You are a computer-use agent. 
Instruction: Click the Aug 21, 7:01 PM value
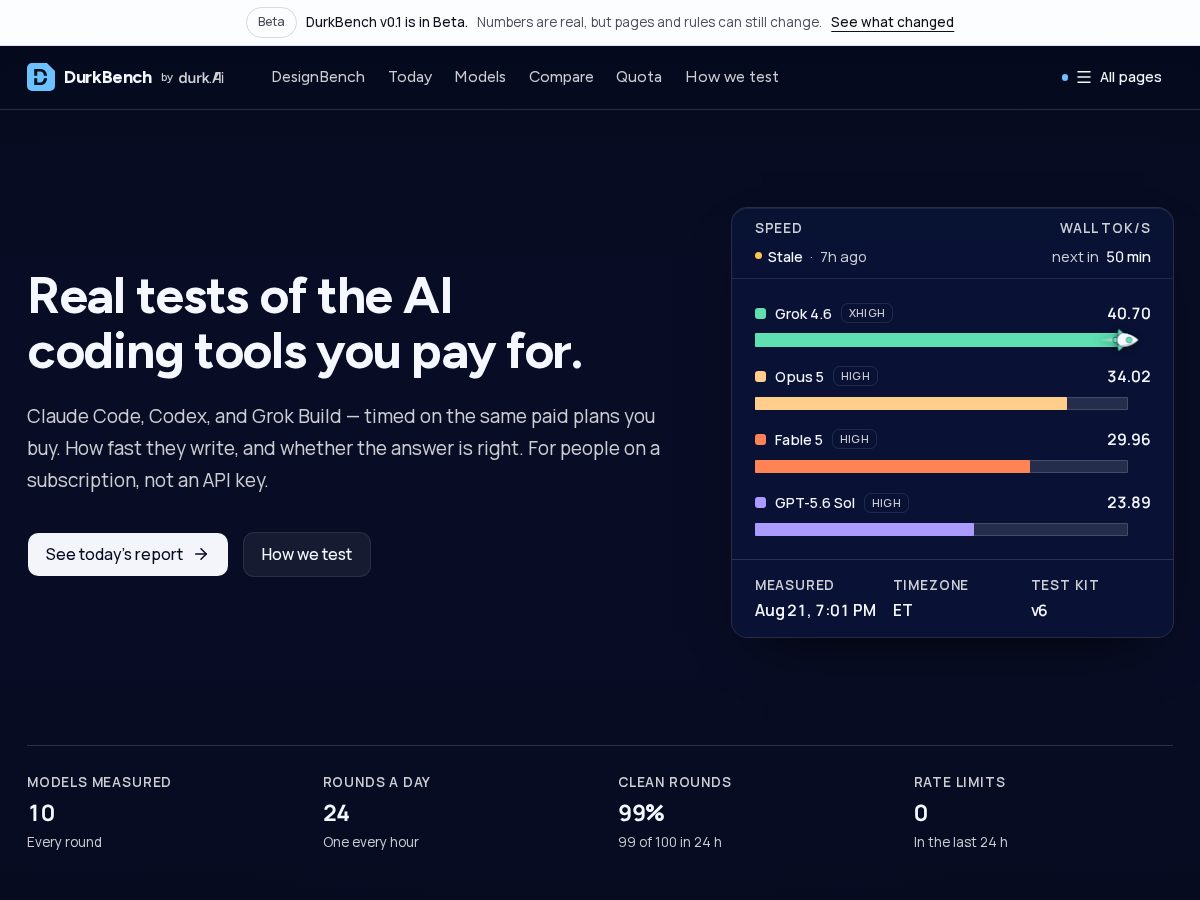click(815, 610)
